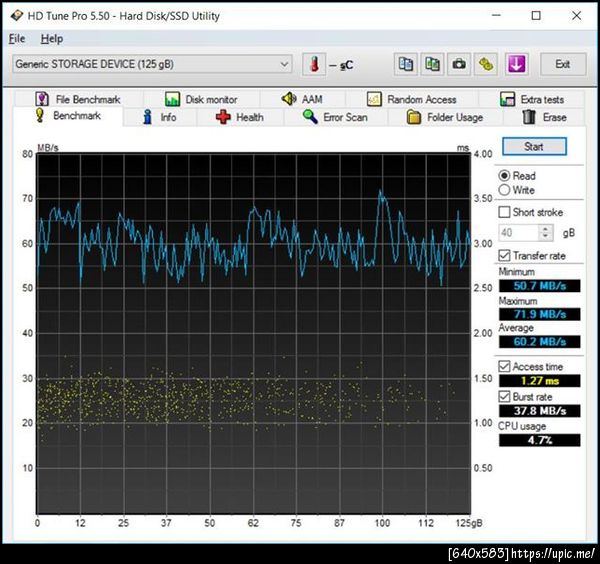Click the Exit button

[563, 64]
